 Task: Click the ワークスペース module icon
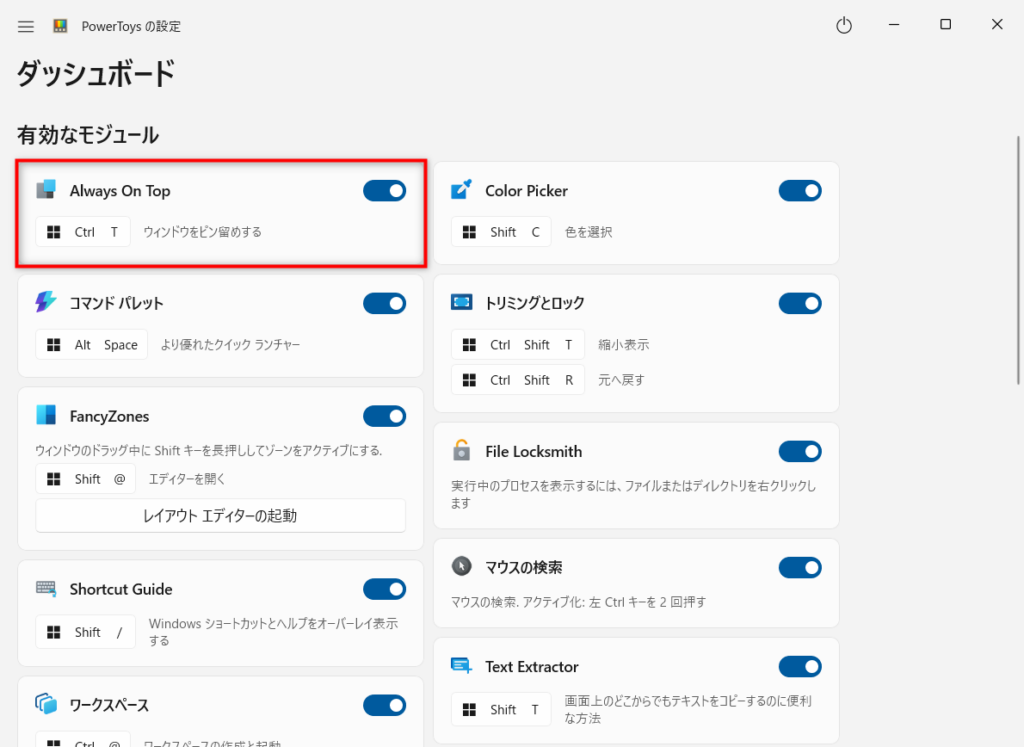[46, 704]
